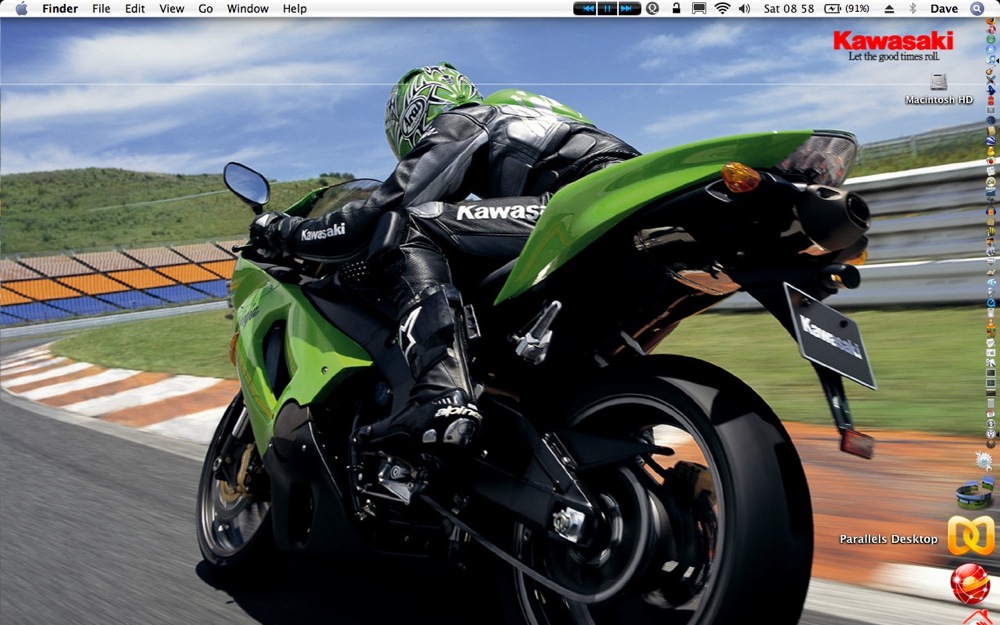Click the panorama ring Dock icon
Viewport: 1000px width, 625px height.
(x=974, y=493)
